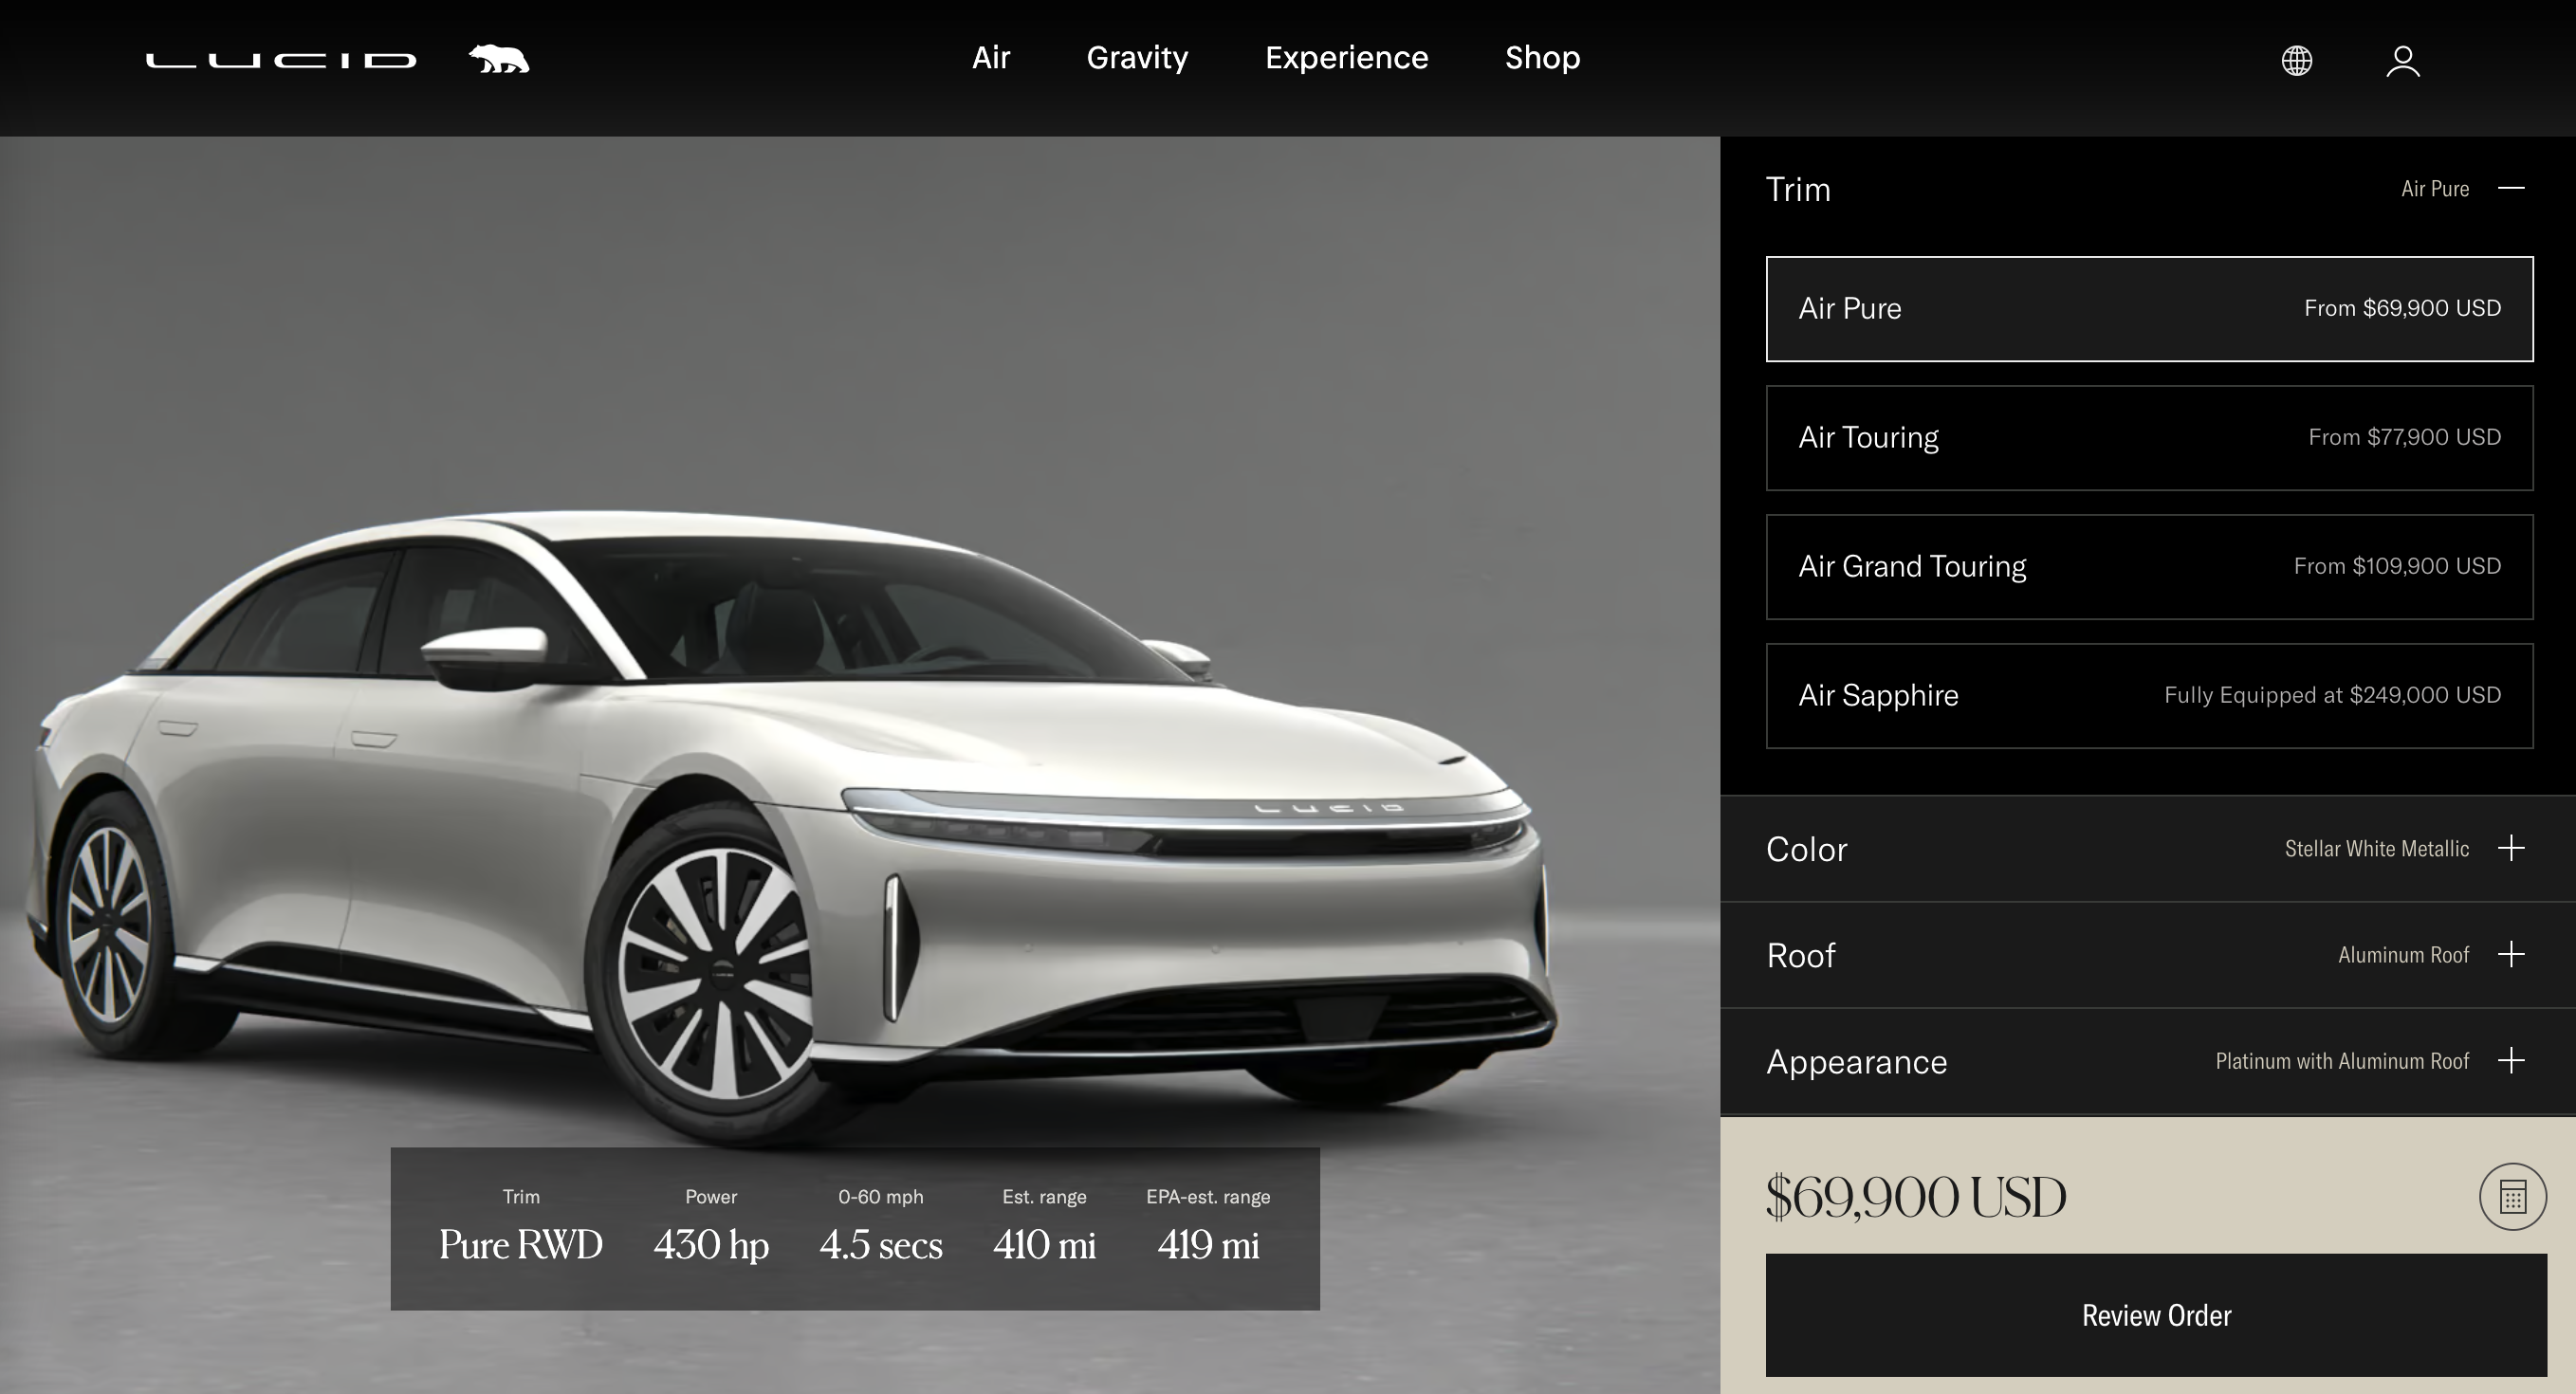Click plus icon beside Aluminum Roof

[x=2510, y=954]
